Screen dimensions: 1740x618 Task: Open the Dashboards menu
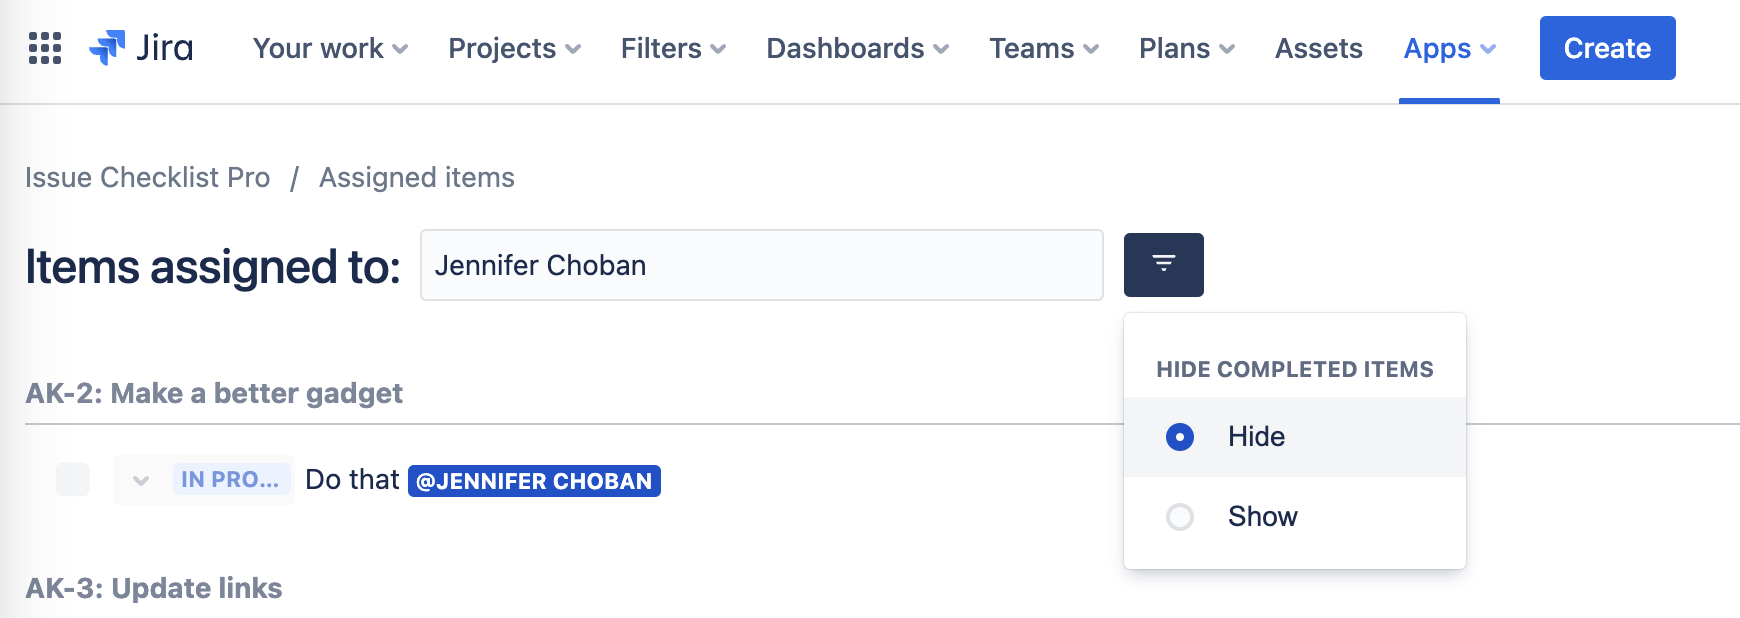857,48
